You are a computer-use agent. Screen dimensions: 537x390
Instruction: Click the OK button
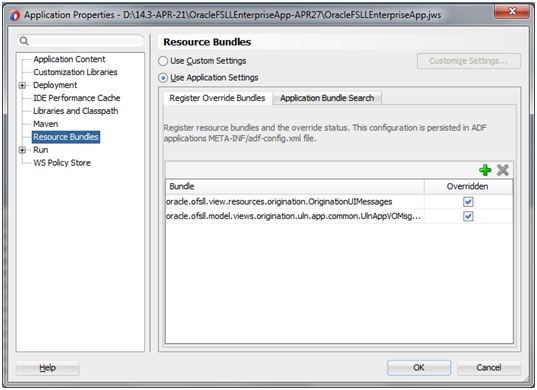click(x=419, y=367)
